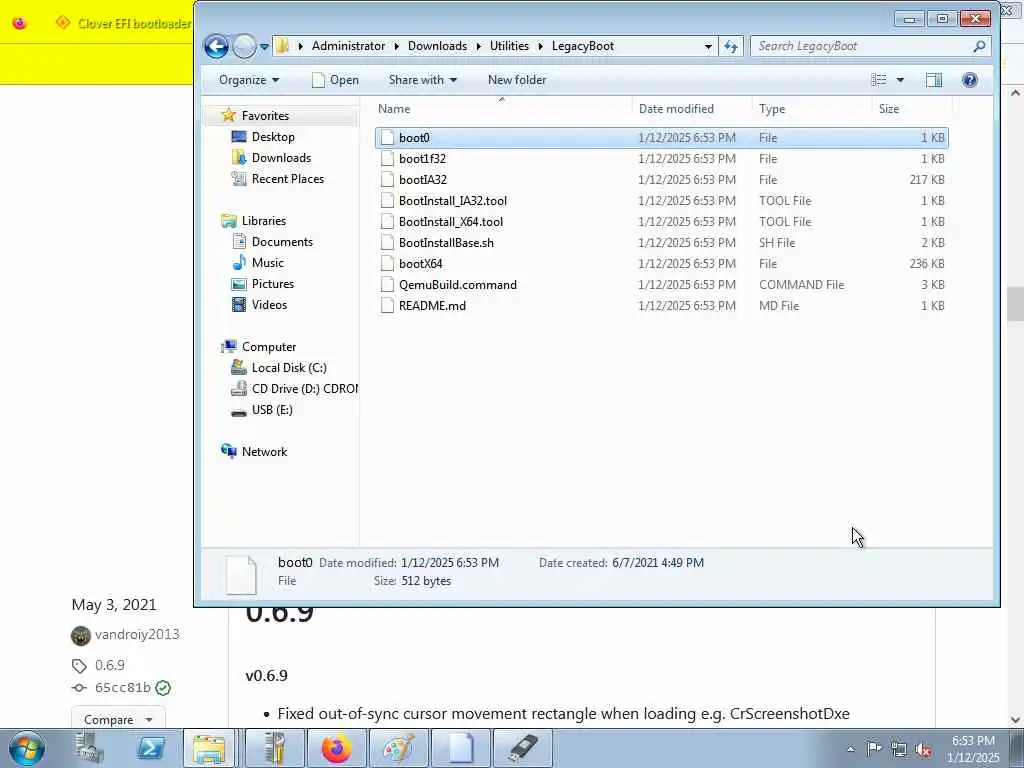Show hidden system tray icons
Image resolution: width=1024 pixels, height=768 pixels.
(x=850, y=749)
